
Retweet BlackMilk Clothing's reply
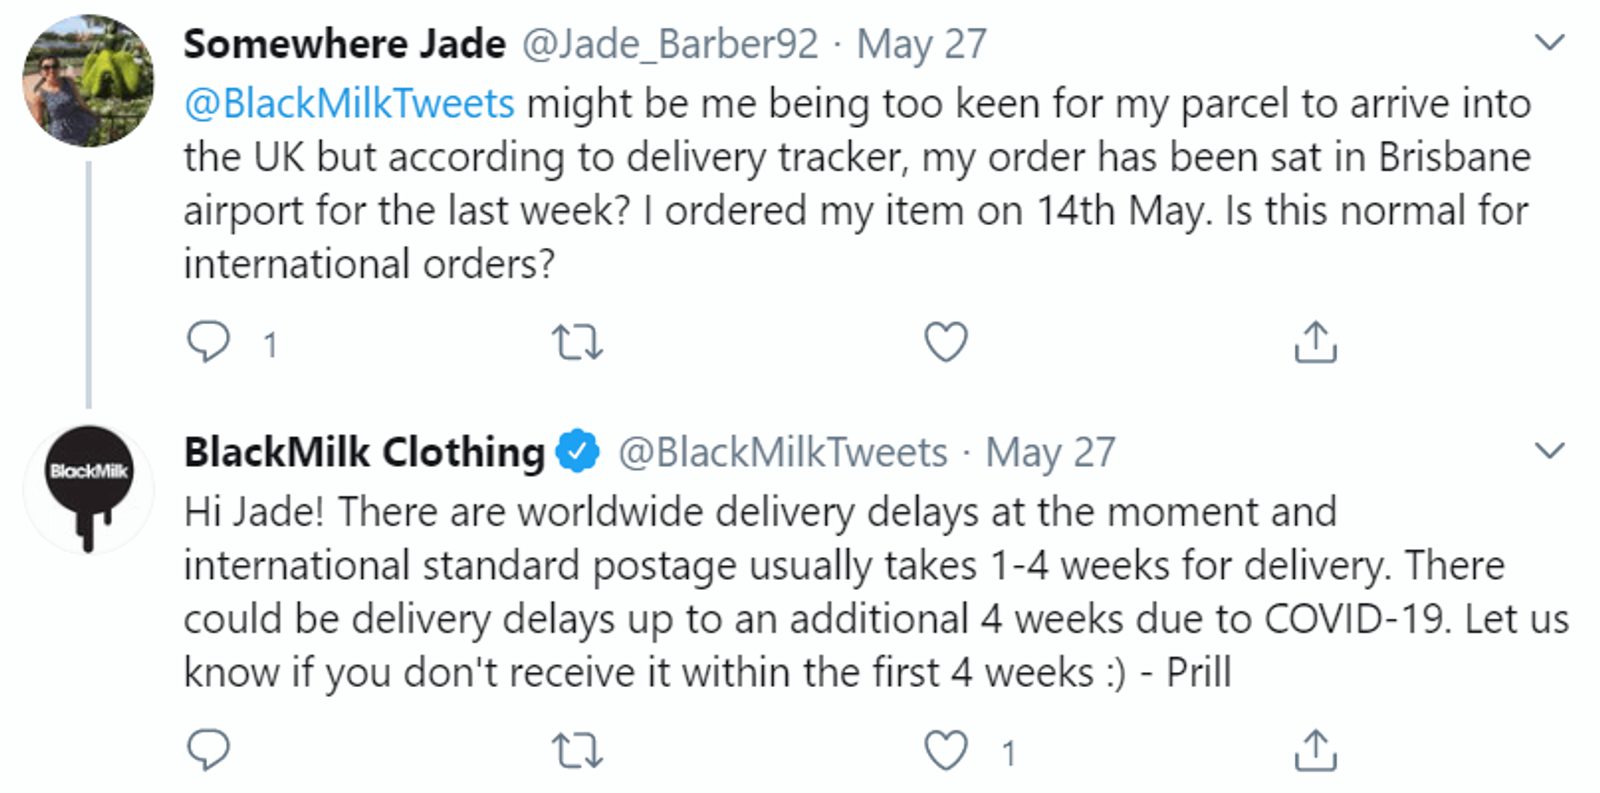[x=578, y=748]
